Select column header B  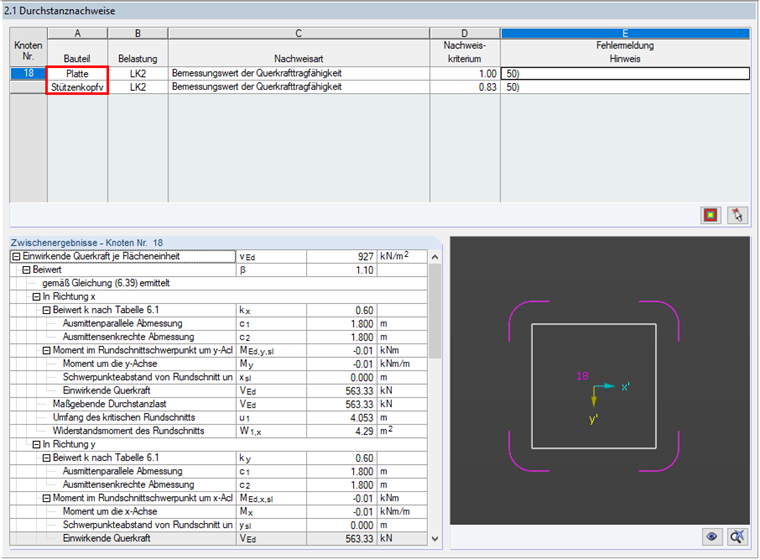tap(138, 33)
